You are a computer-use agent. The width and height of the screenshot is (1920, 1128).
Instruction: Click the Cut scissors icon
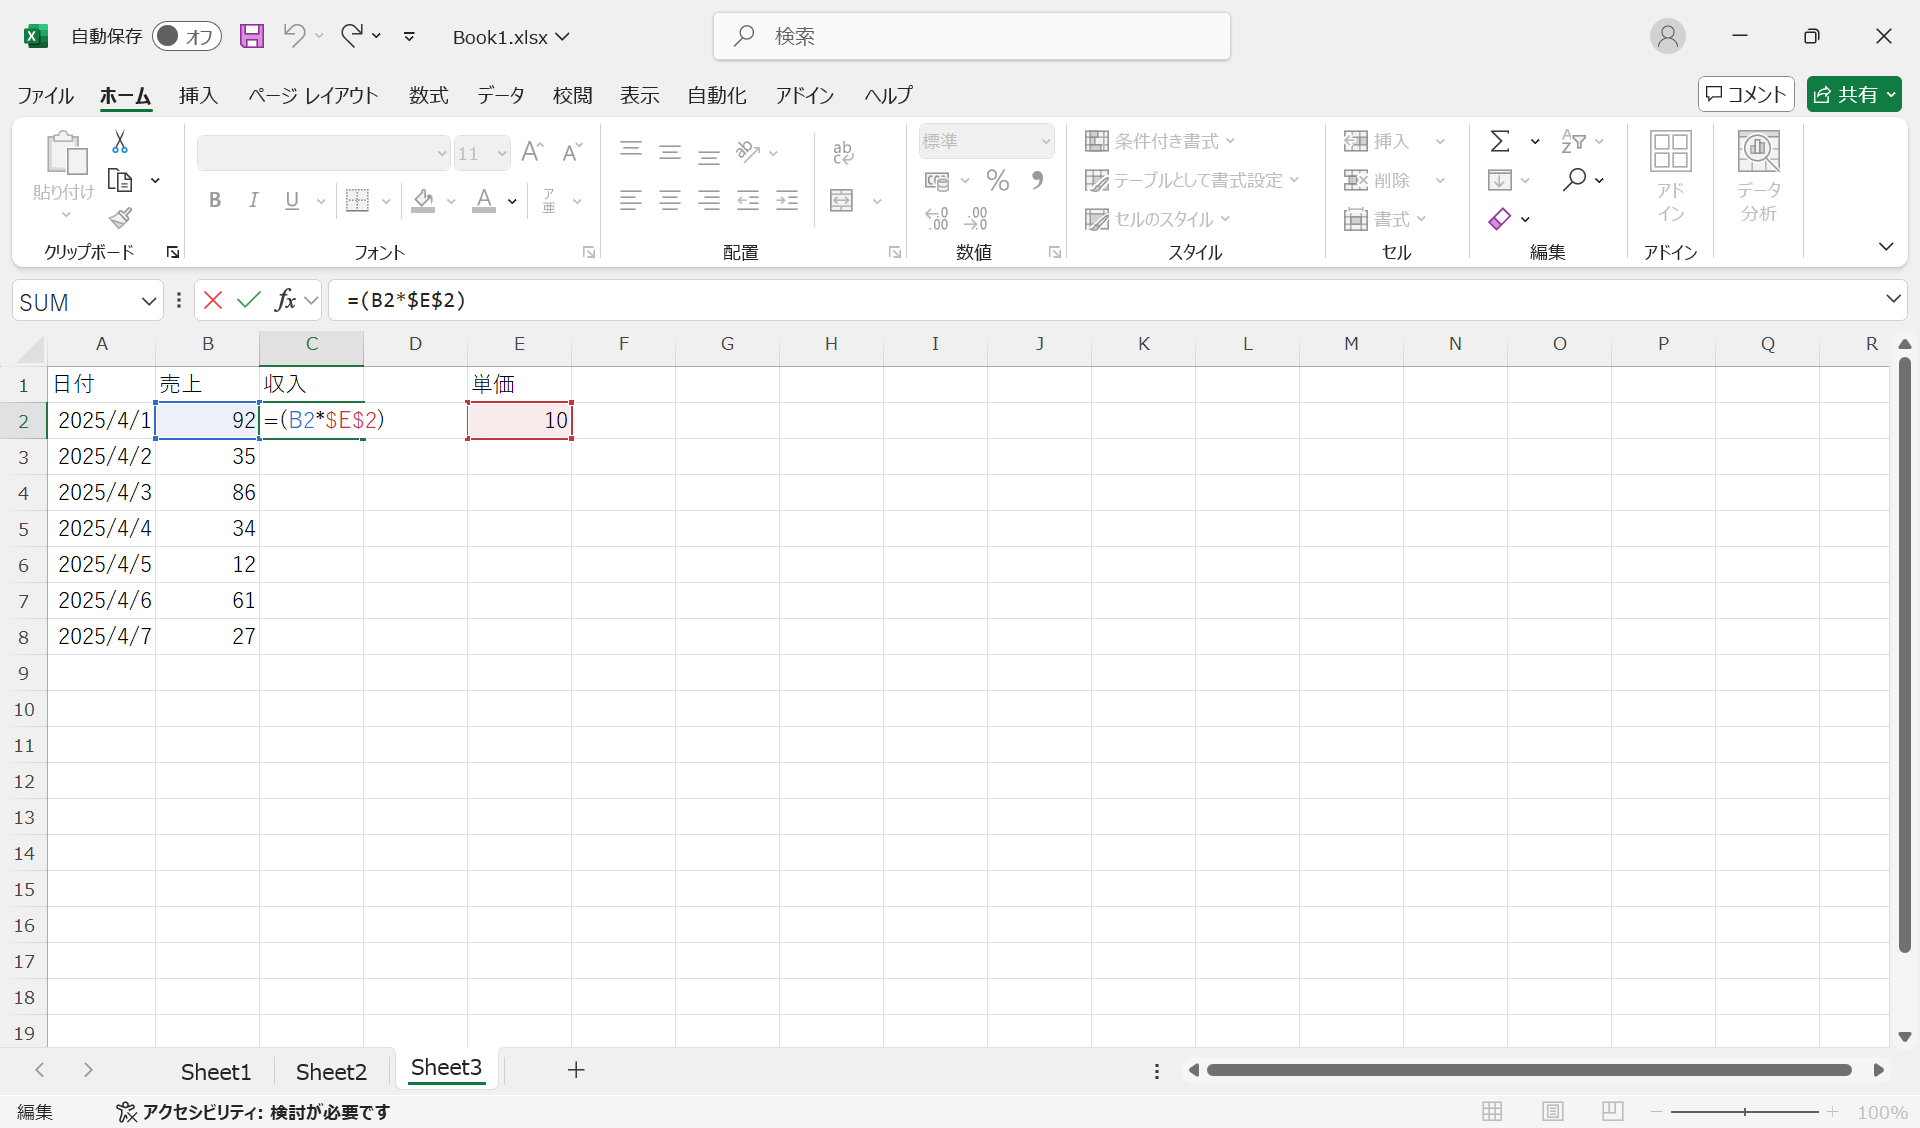[x=120, y=142]
